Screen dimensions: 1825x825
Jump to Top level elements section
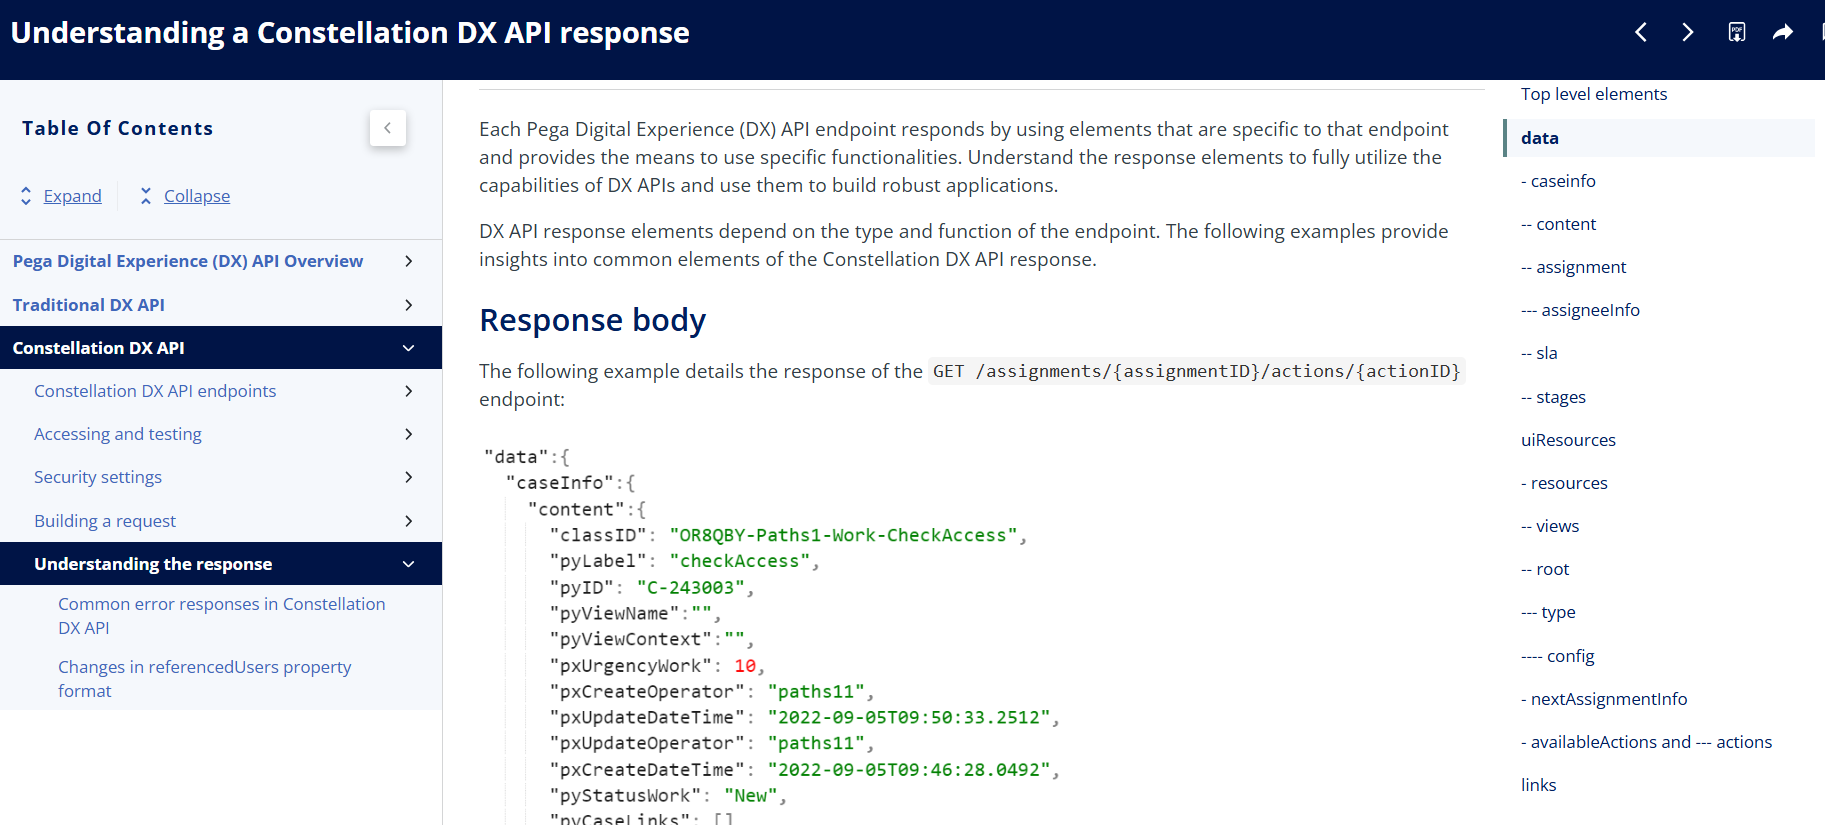pyautogui.click(x=1594, y=94)
